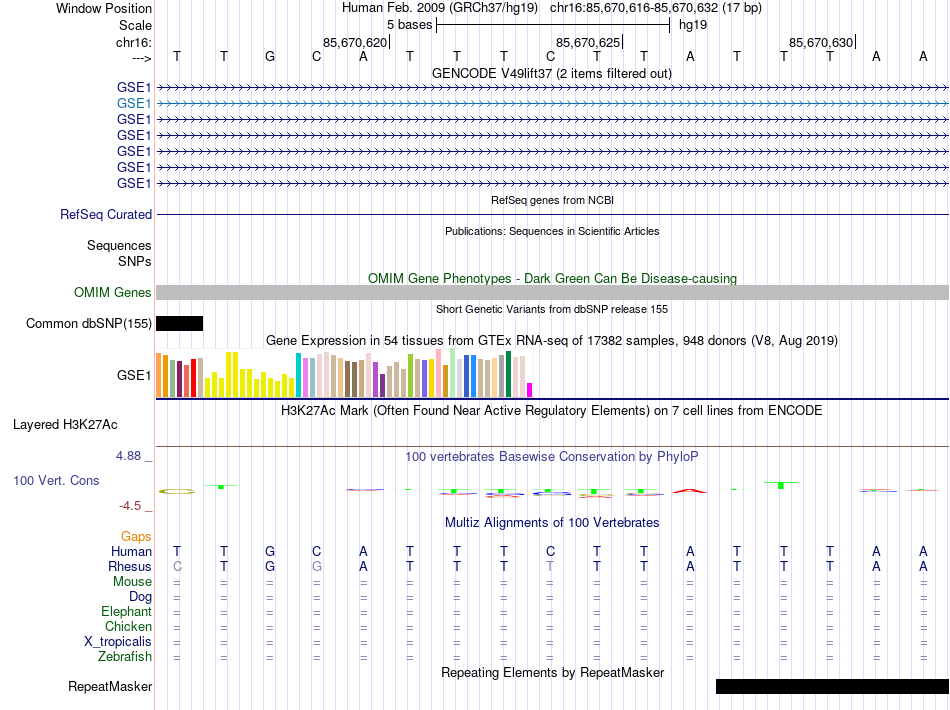Click the 5 bases scale bar label
Image resolution: width=950 pixels, height=710 pixels.
coord(410,25)
